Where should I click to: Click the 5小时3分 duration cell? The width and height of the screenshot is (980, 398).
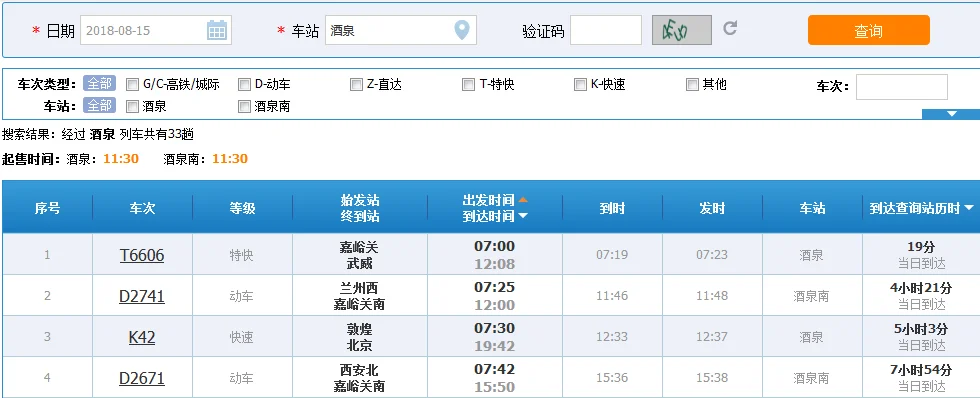click(921, 329)
